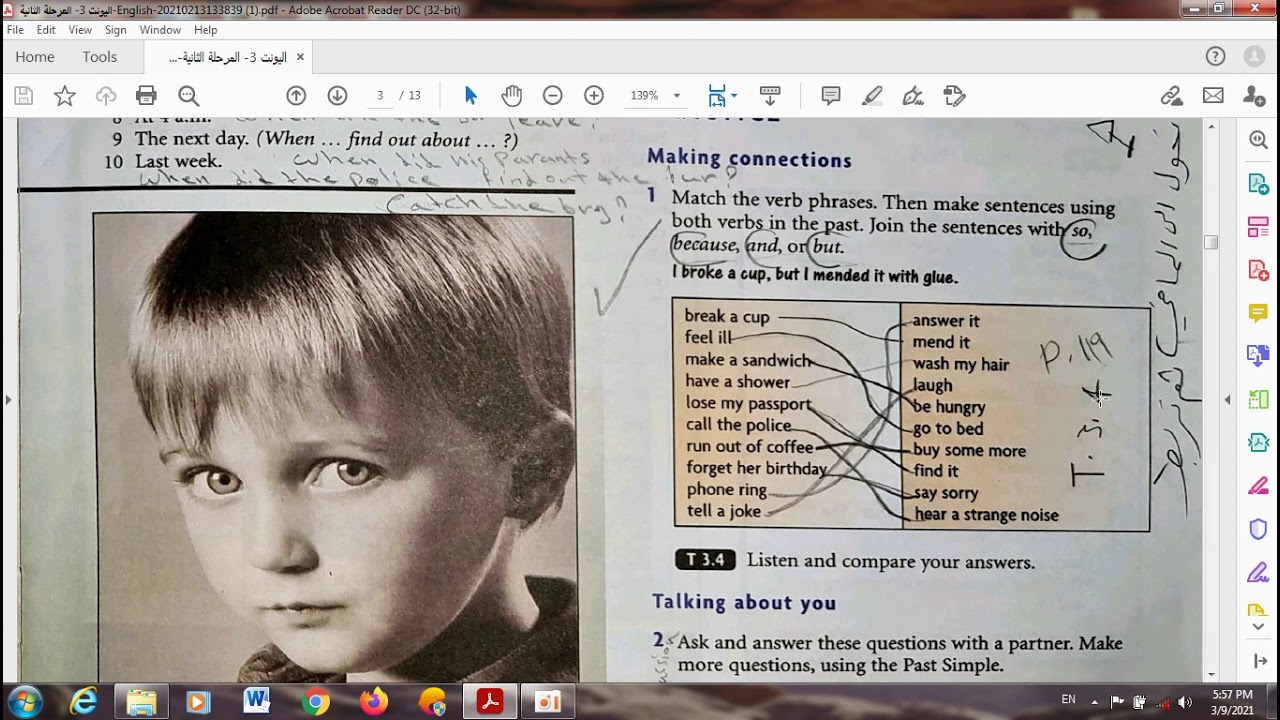This screenshot has width=1280, height=720.
Task: Open the Help menu
Action: coord(206,30)
